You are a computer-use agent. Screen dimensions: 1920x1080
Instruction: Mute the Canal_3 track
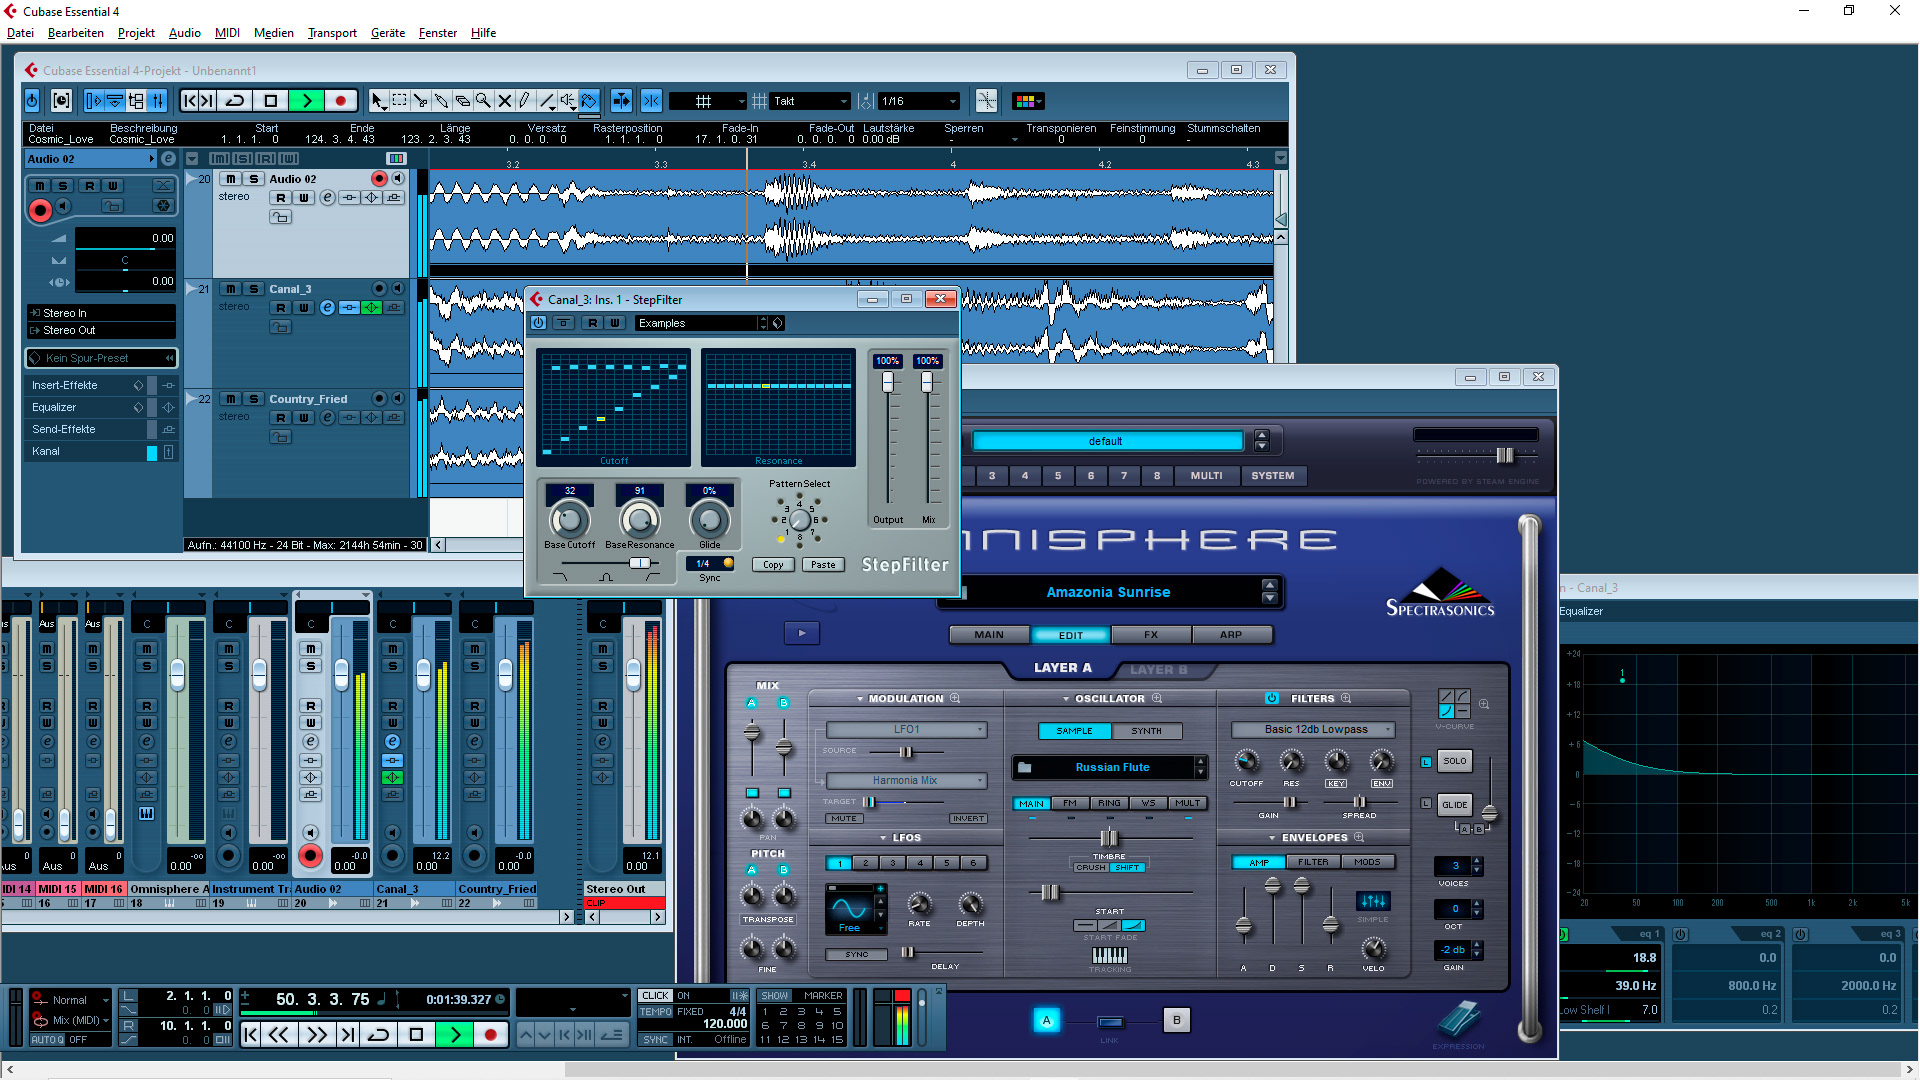click(x=231, y=289)
